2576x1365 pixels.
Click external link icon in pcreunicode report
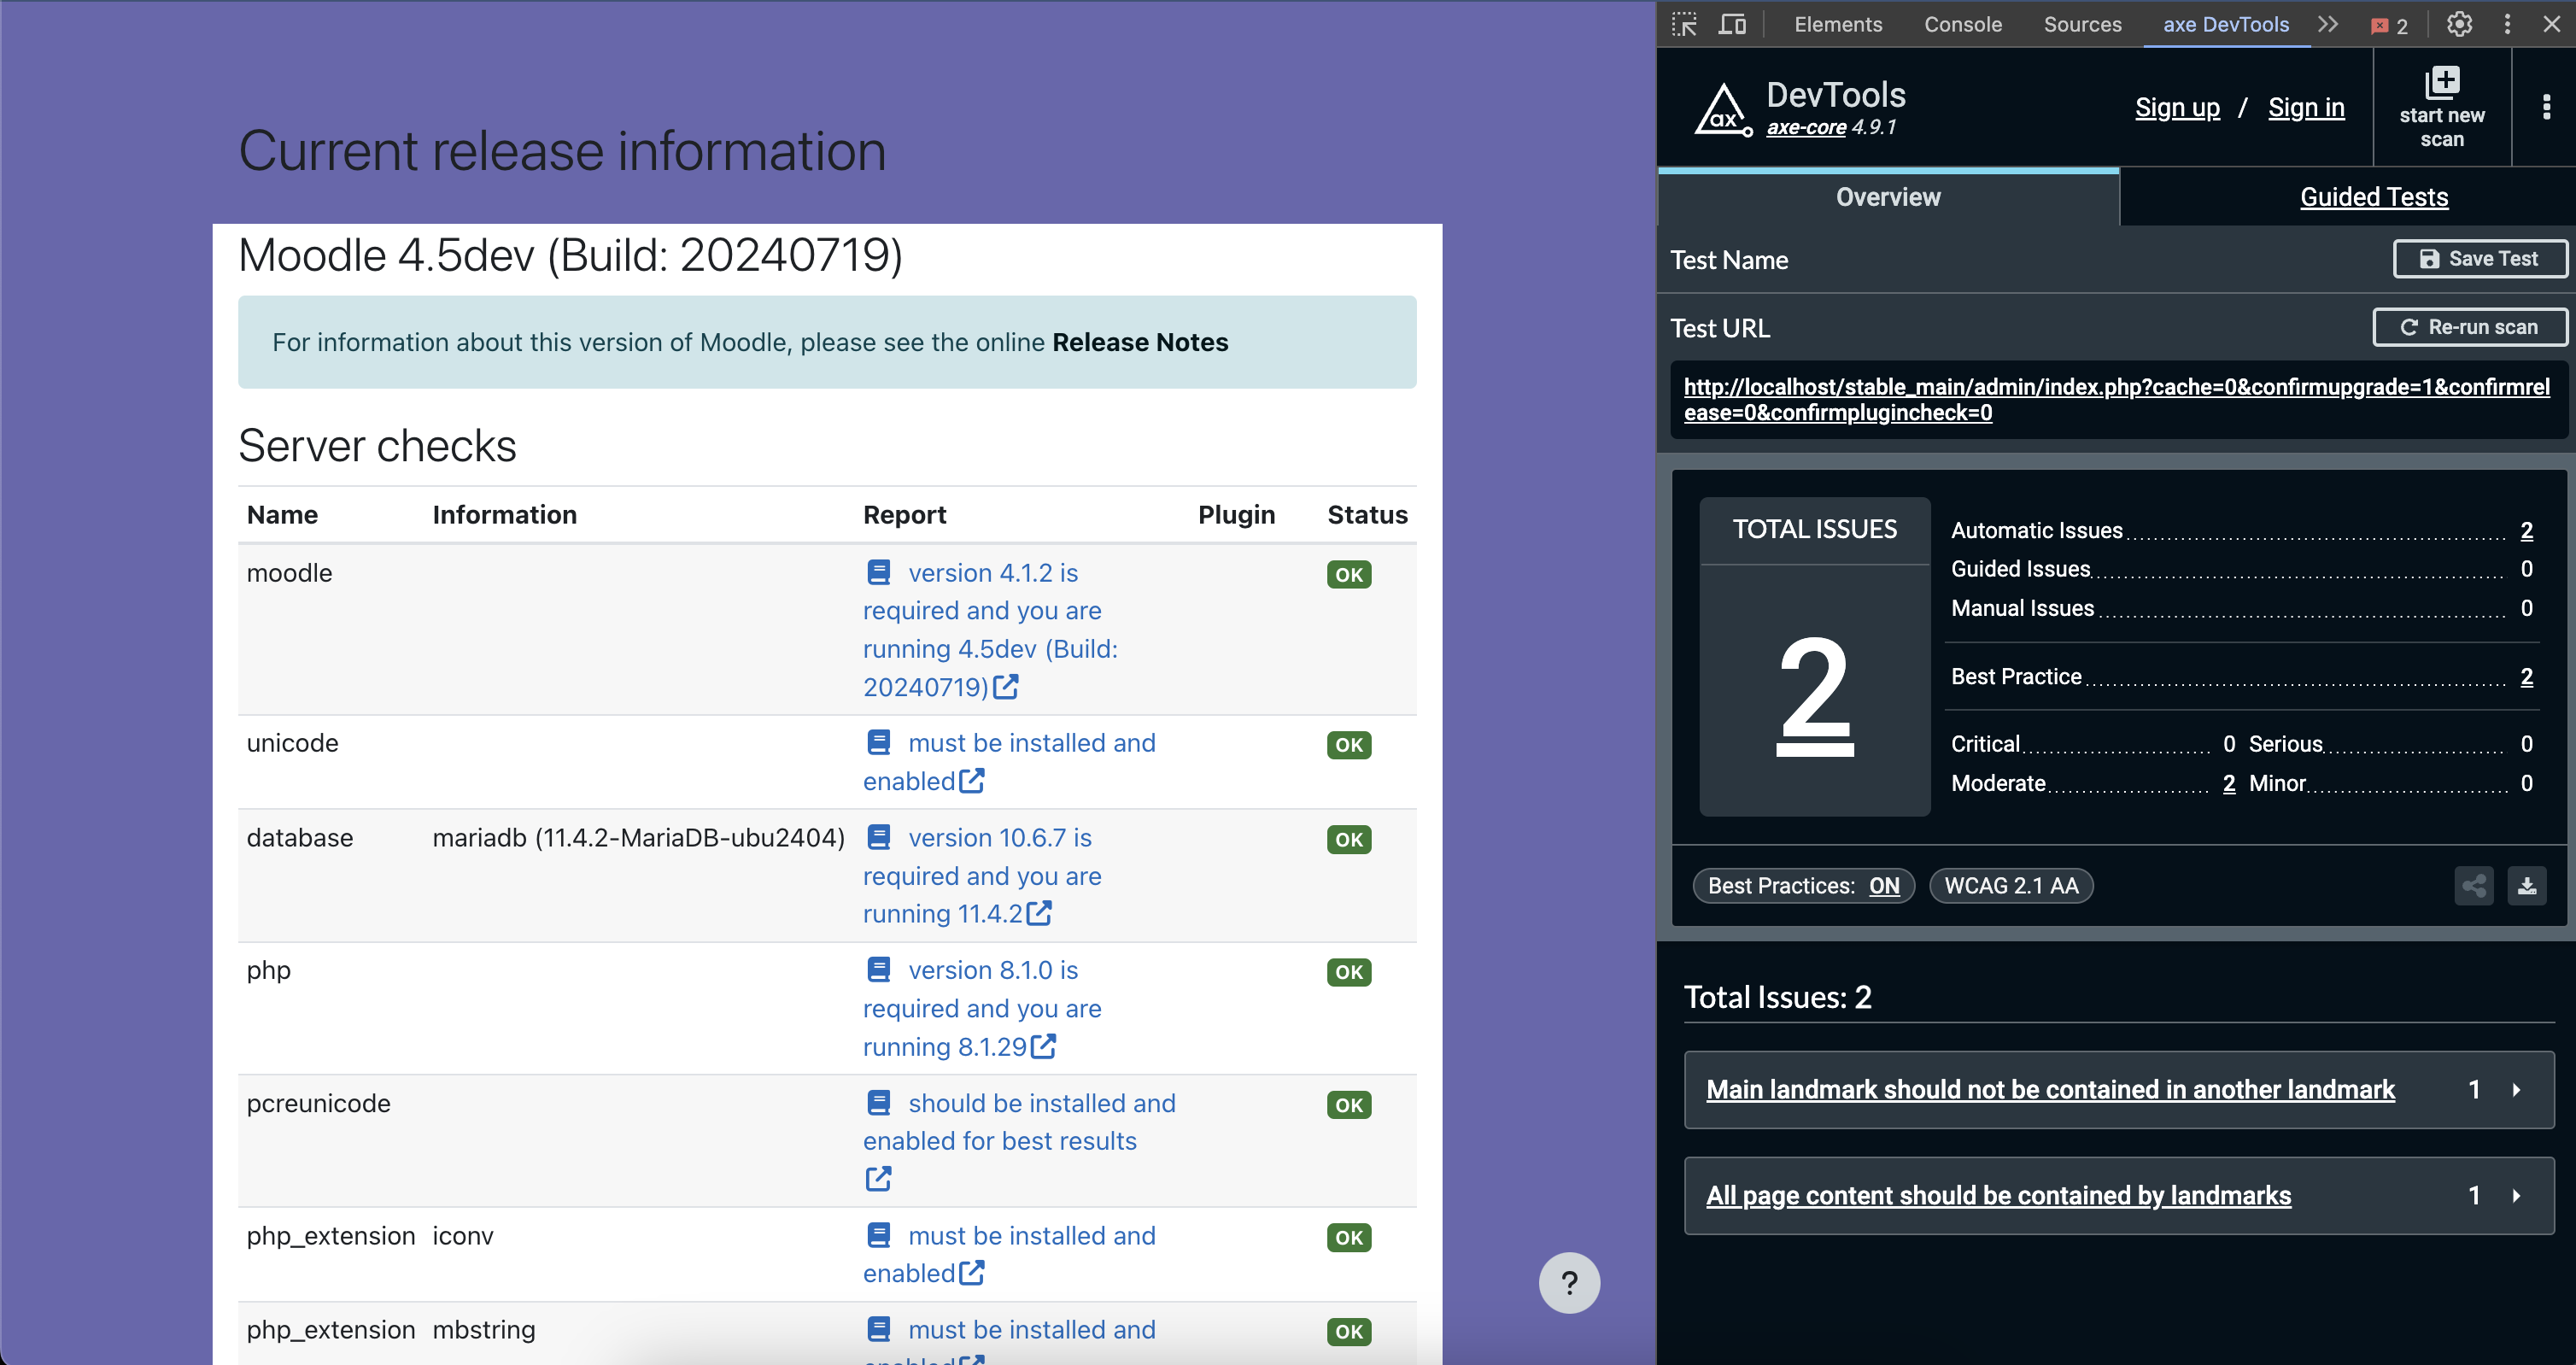click(878, 1179)
